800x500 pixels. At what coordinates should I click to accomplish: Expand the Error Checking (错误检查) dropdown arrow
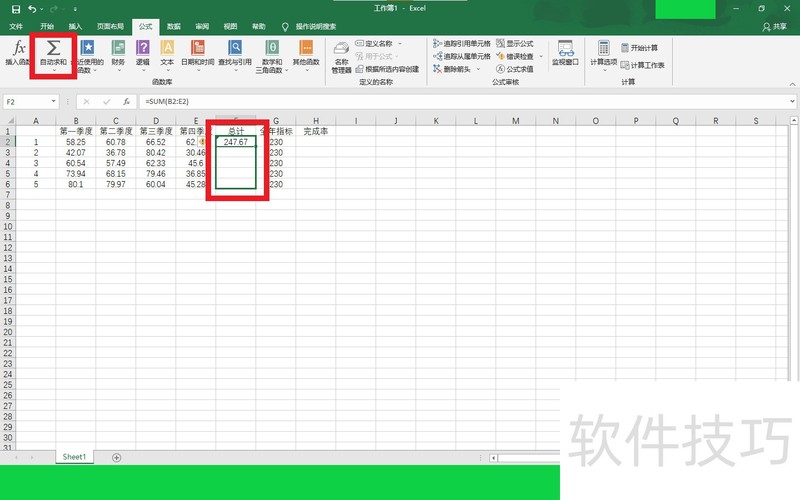click(x=541, y=56)
